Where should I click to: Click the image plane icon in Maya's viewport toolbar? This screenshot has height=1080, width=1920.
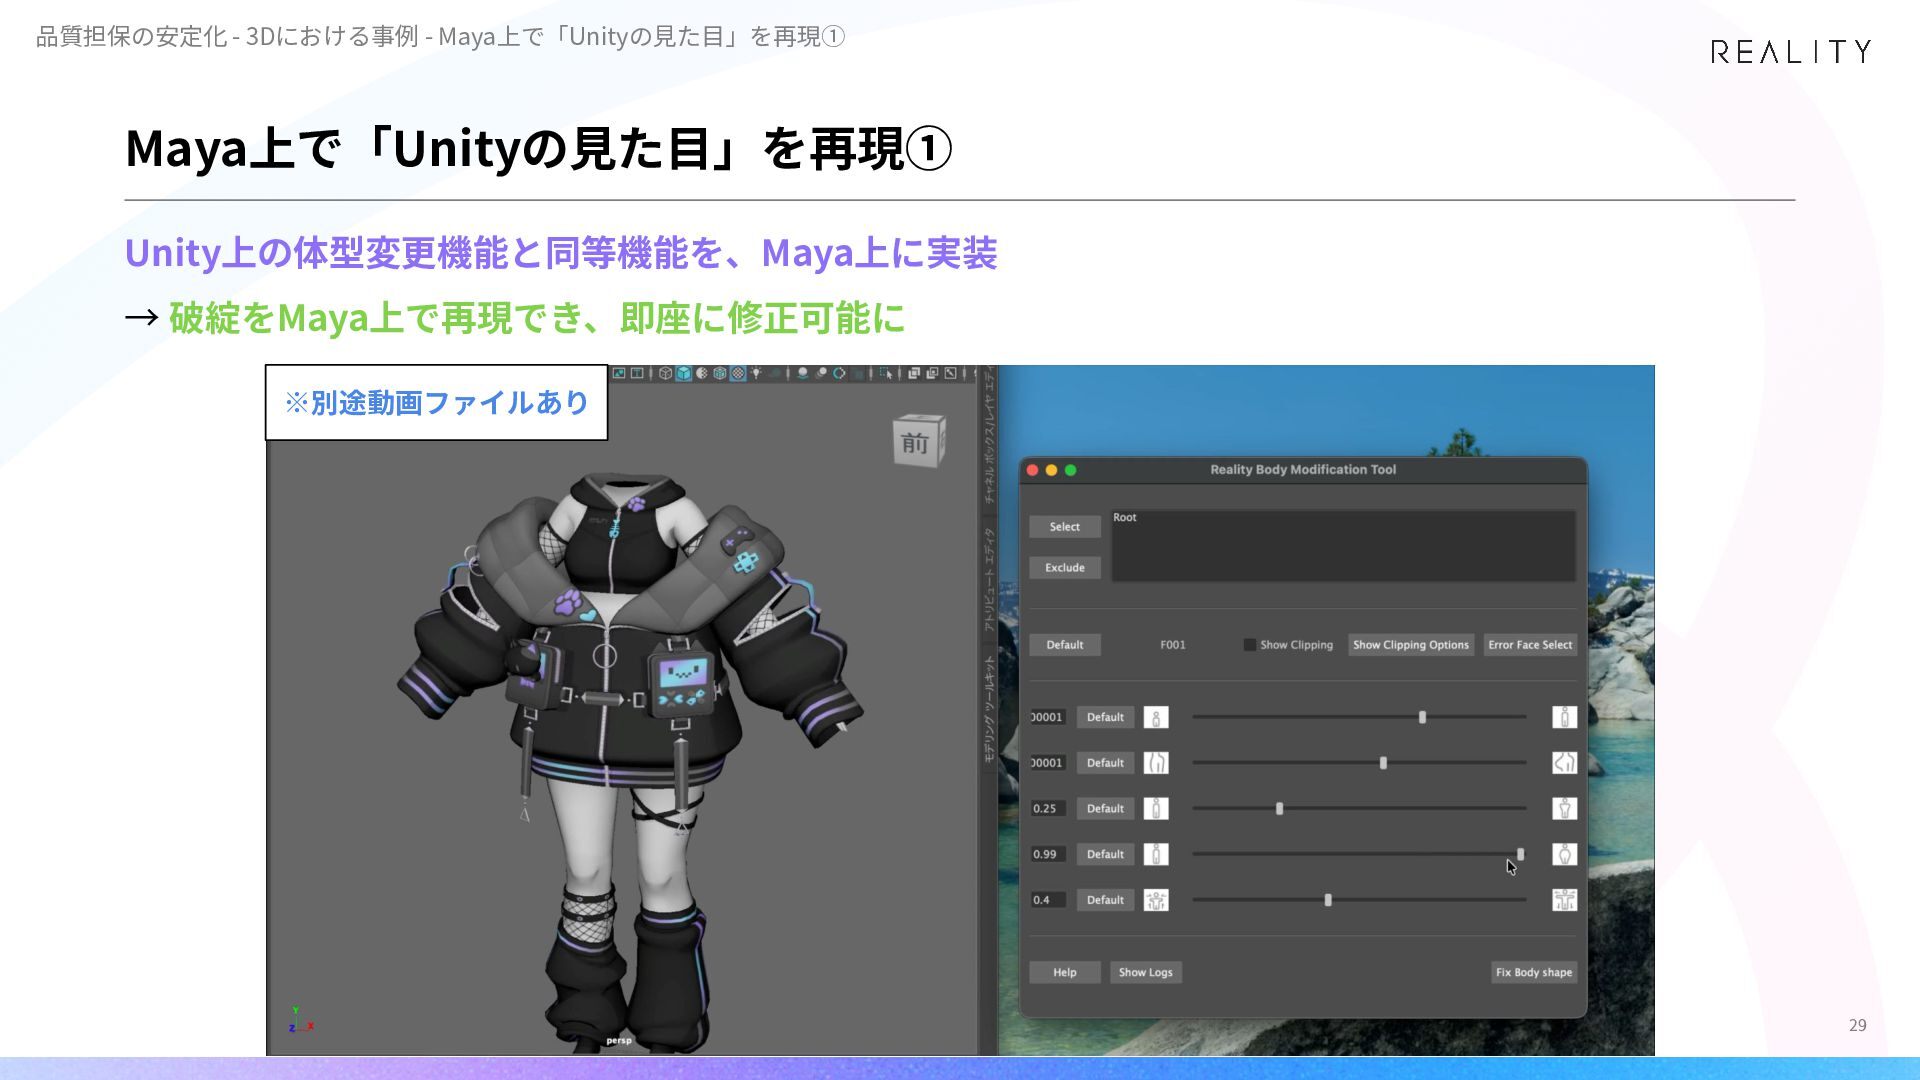tap(619, 374)
